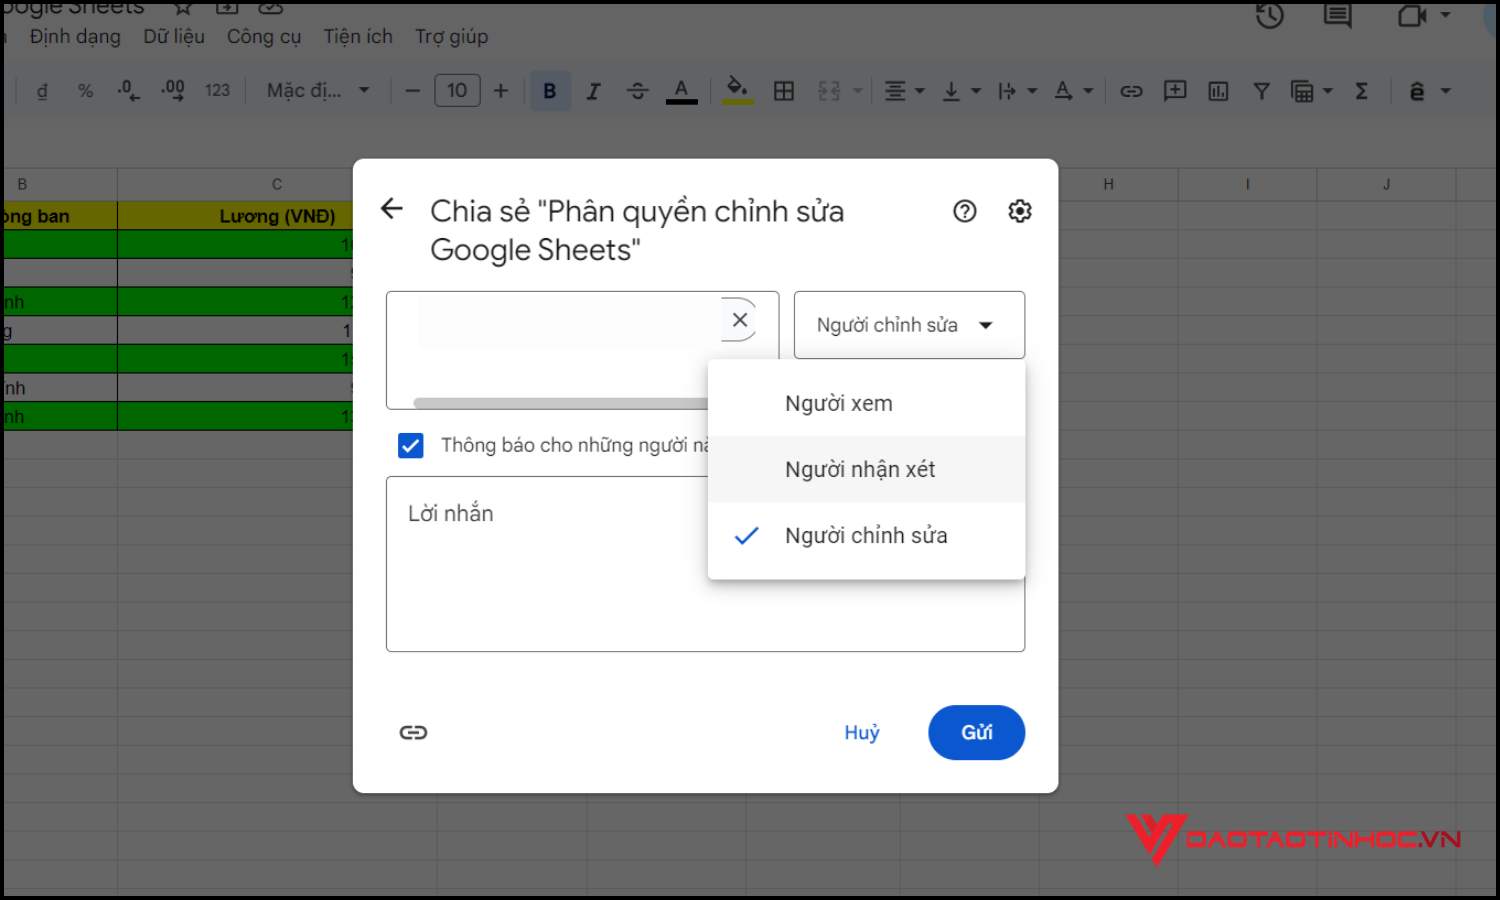Open the functions menu with the Σ icon
This screenshot has width=1500, height=900.
coord(1362,90)
